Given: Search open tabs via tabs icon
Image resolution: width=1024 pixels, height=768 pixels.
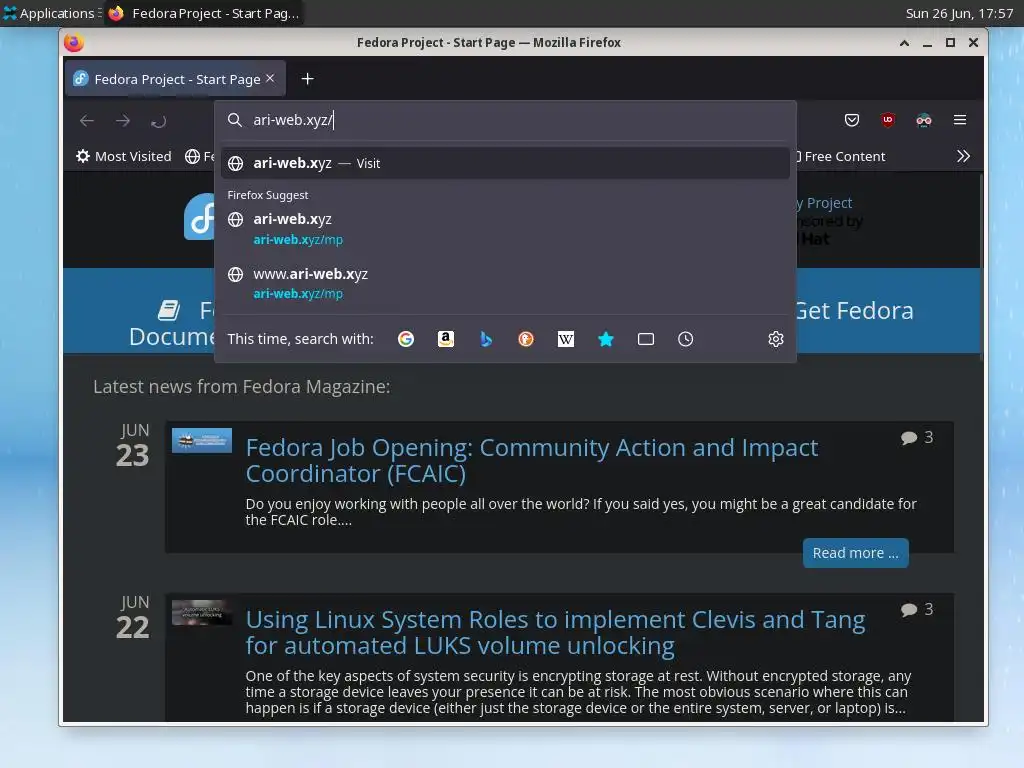Looking at the screenshot, I should tap(646, 339).
